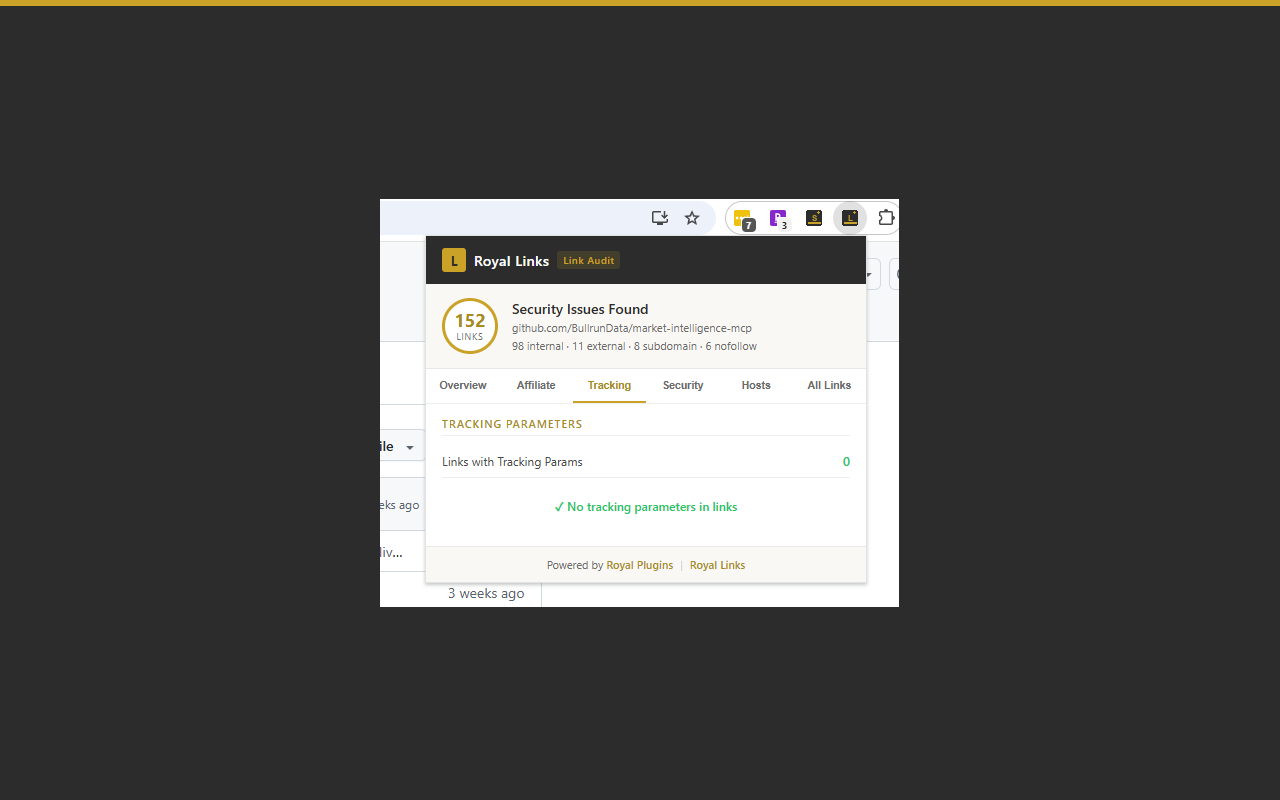Bookmark the page via the star icon

[x=691, y=217]
